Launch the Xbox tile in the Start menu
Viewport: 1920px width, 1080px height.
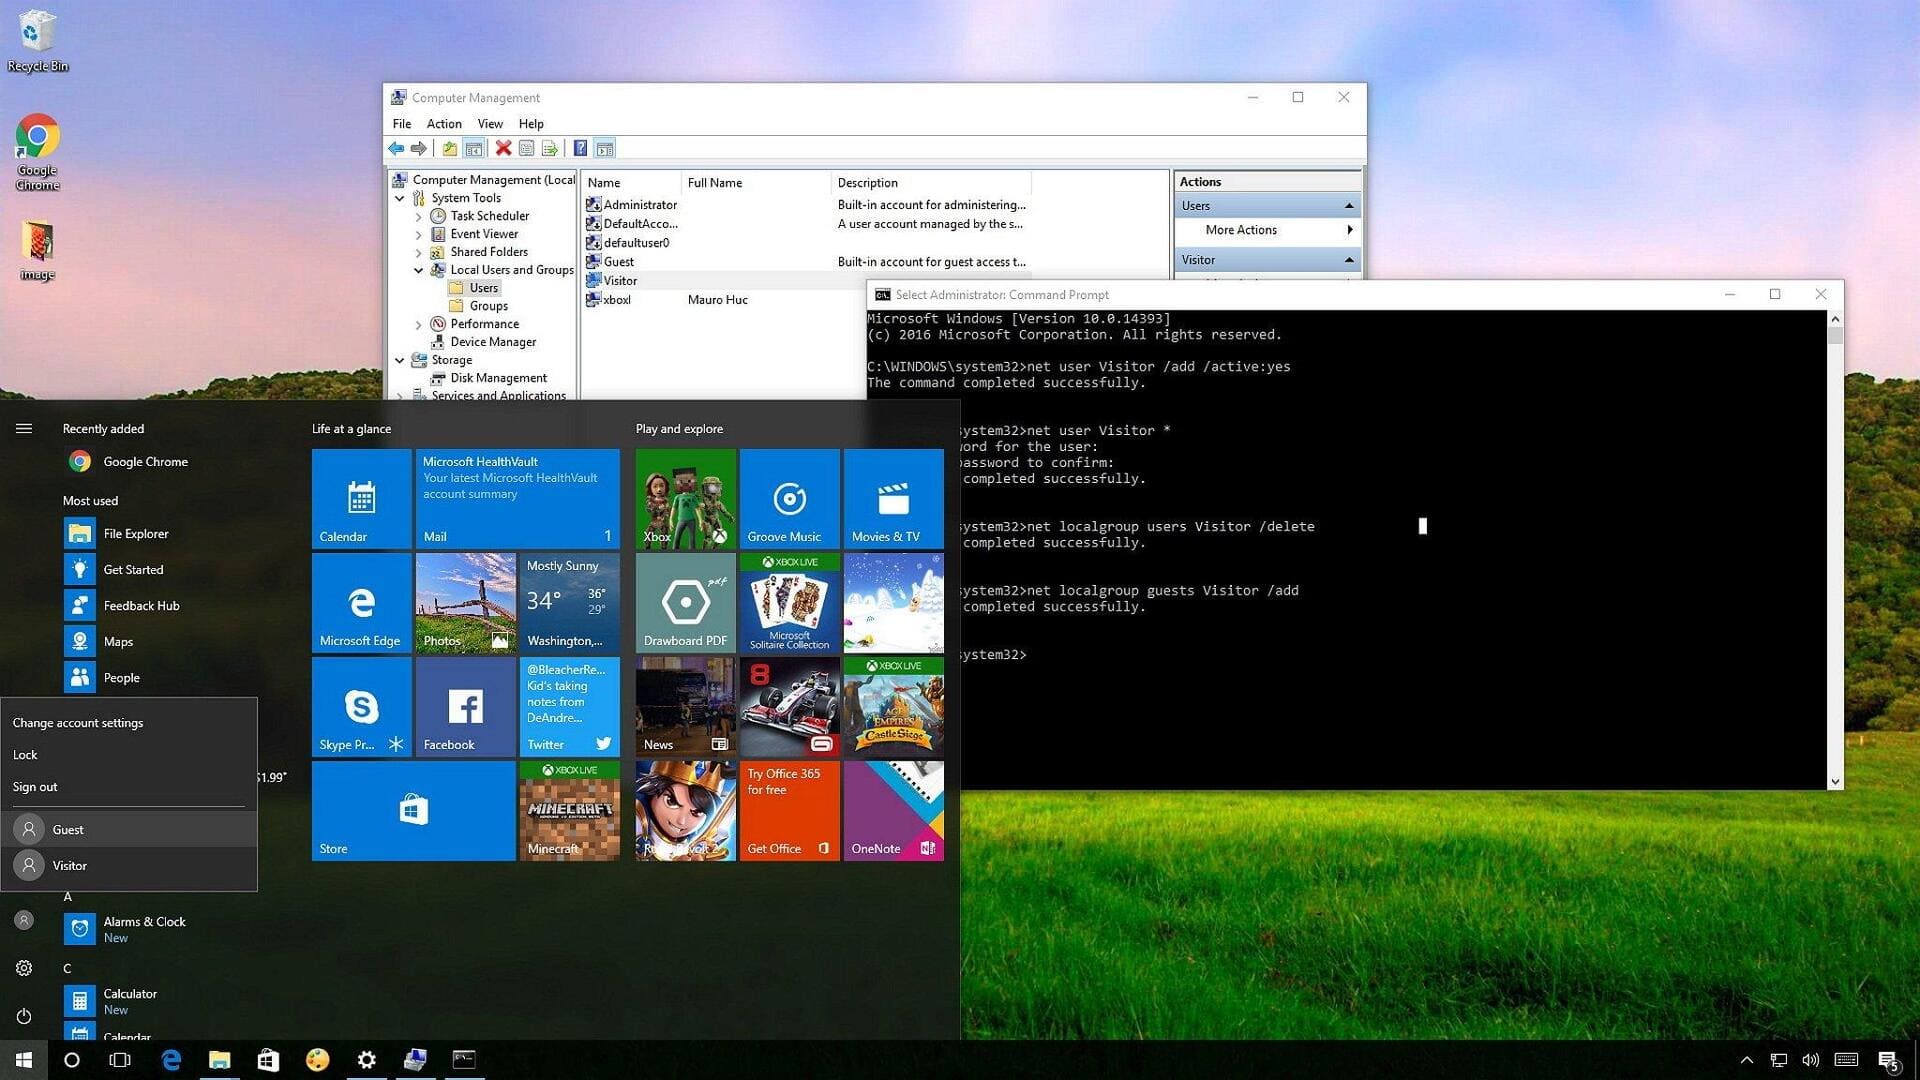coord(685,497)
